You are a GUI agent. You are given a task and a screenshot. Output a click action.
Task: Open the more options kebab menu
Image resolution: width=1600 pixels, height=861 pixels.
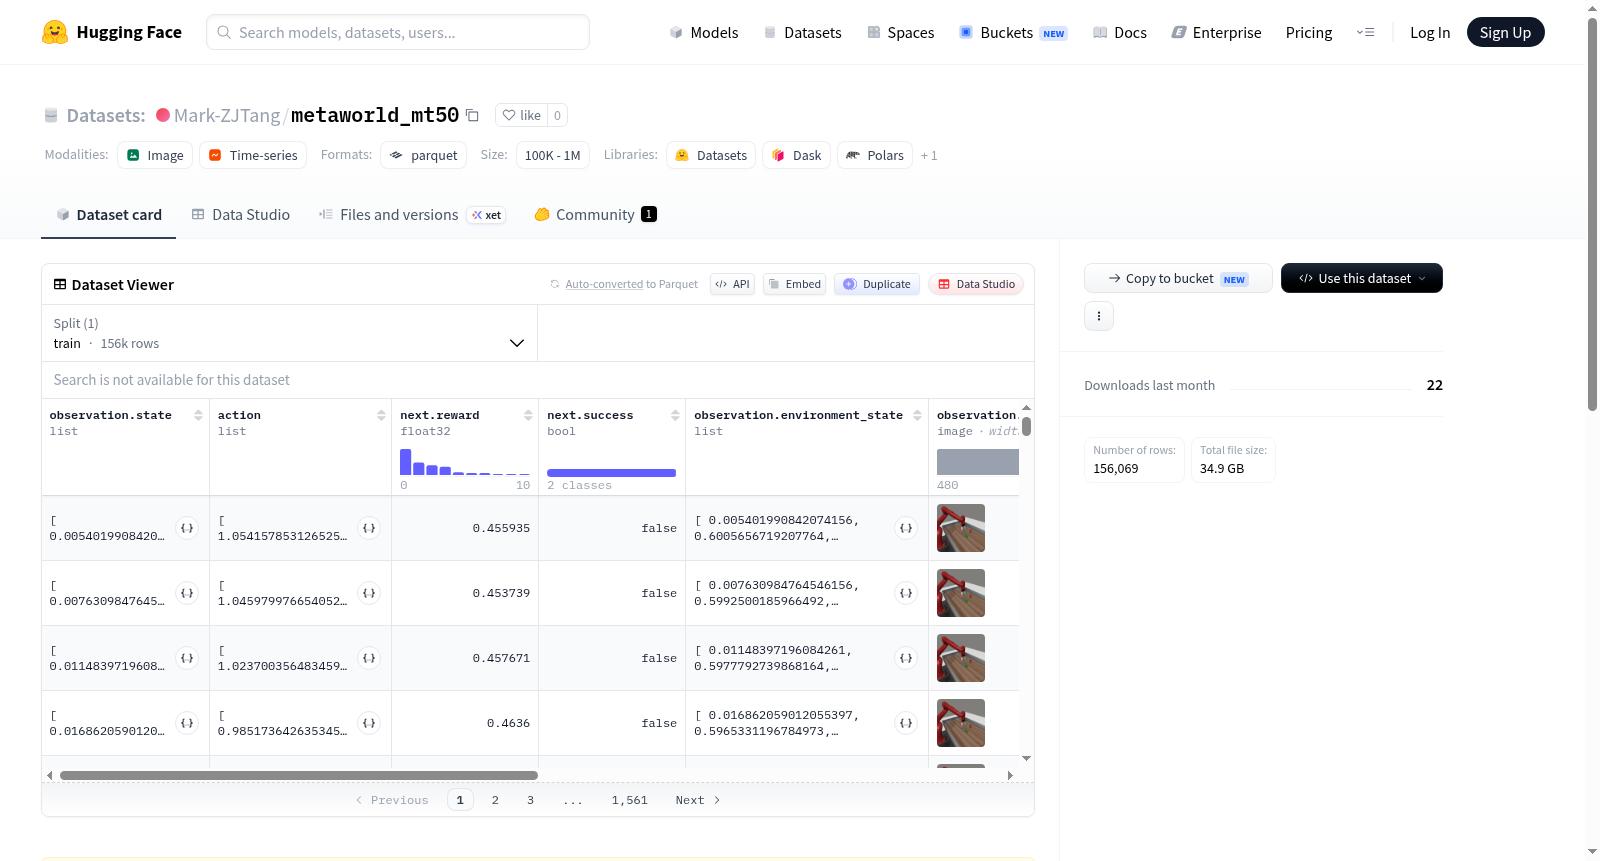click(1099, 316)
